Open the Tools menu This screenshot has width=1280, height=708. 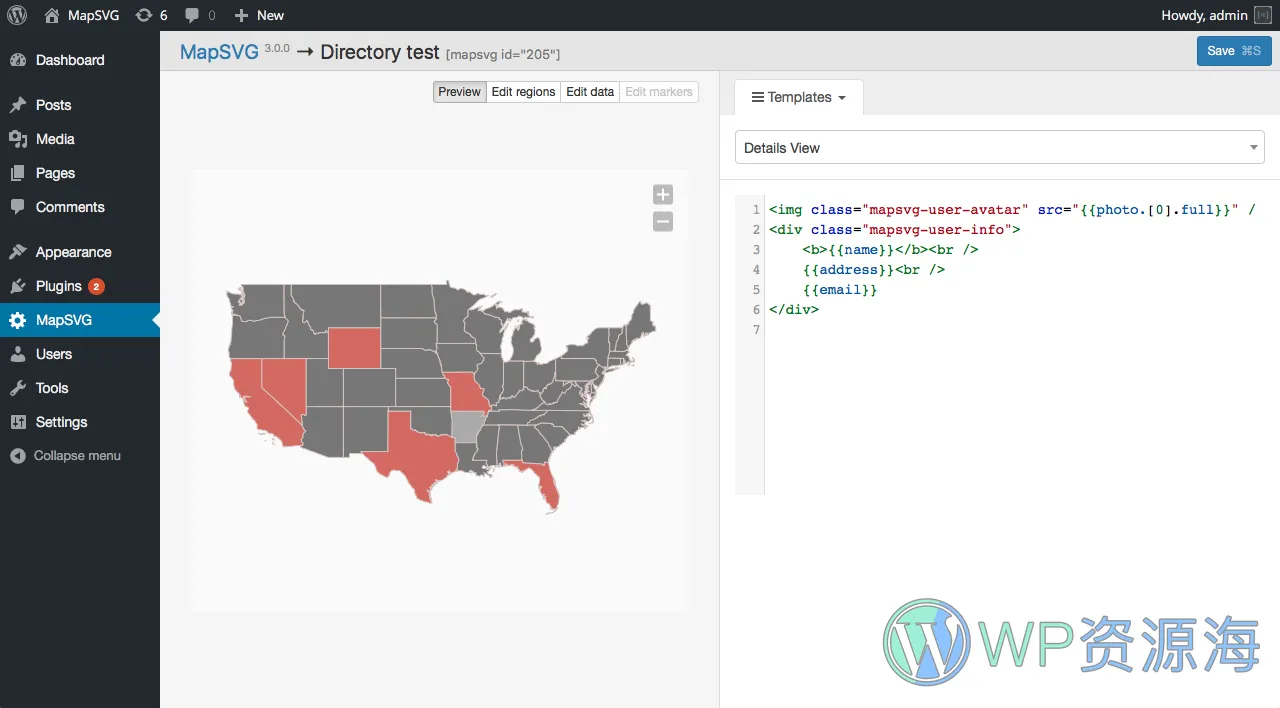click(x=80, y=388)
